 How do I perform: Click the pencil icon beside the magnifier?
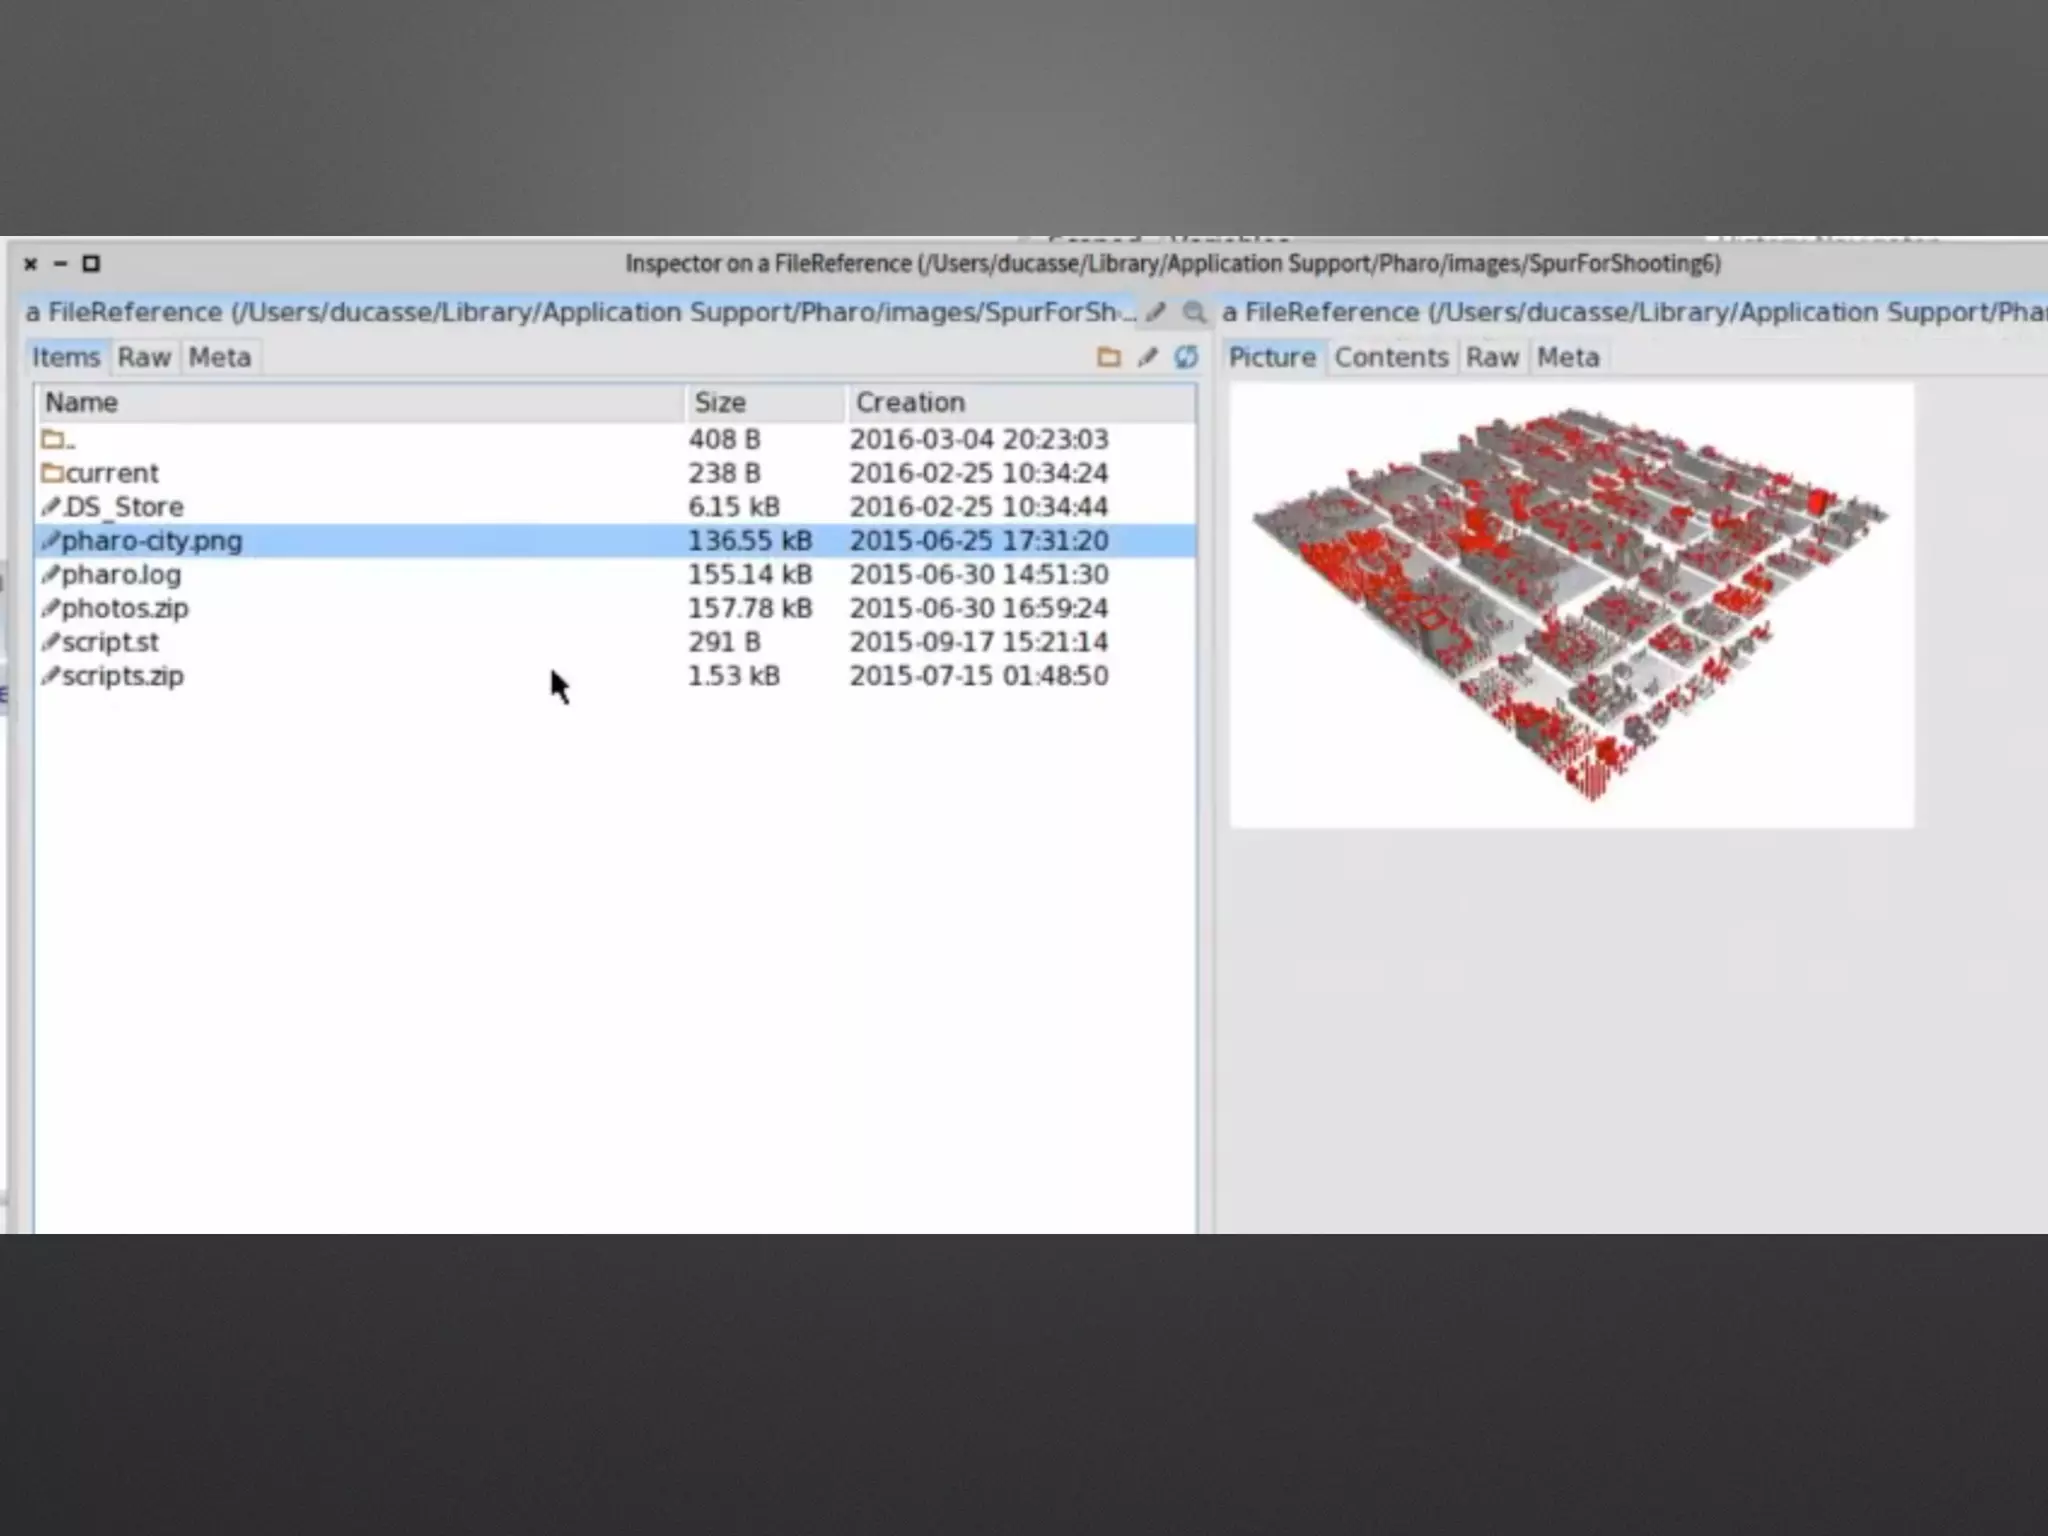[1156, 312]
